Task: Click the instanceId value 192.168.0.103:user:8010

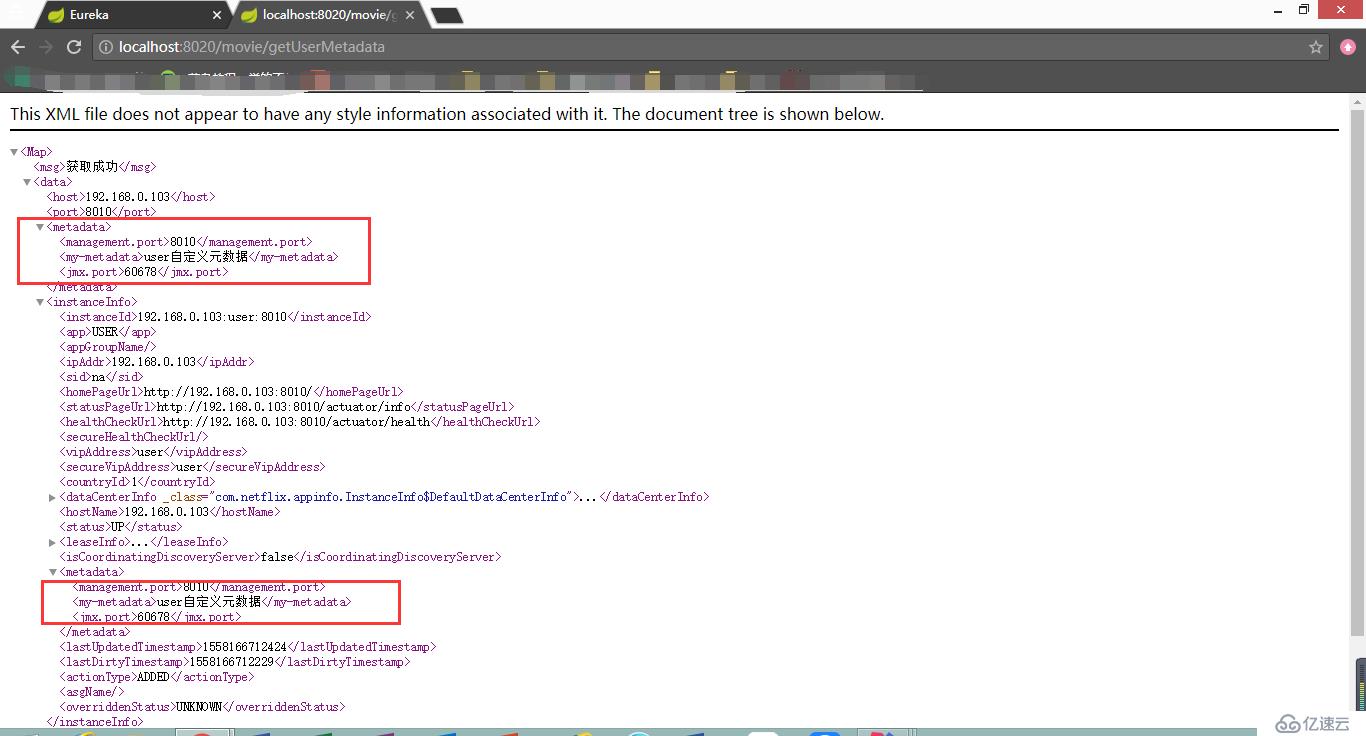Action: click(212, 317)
